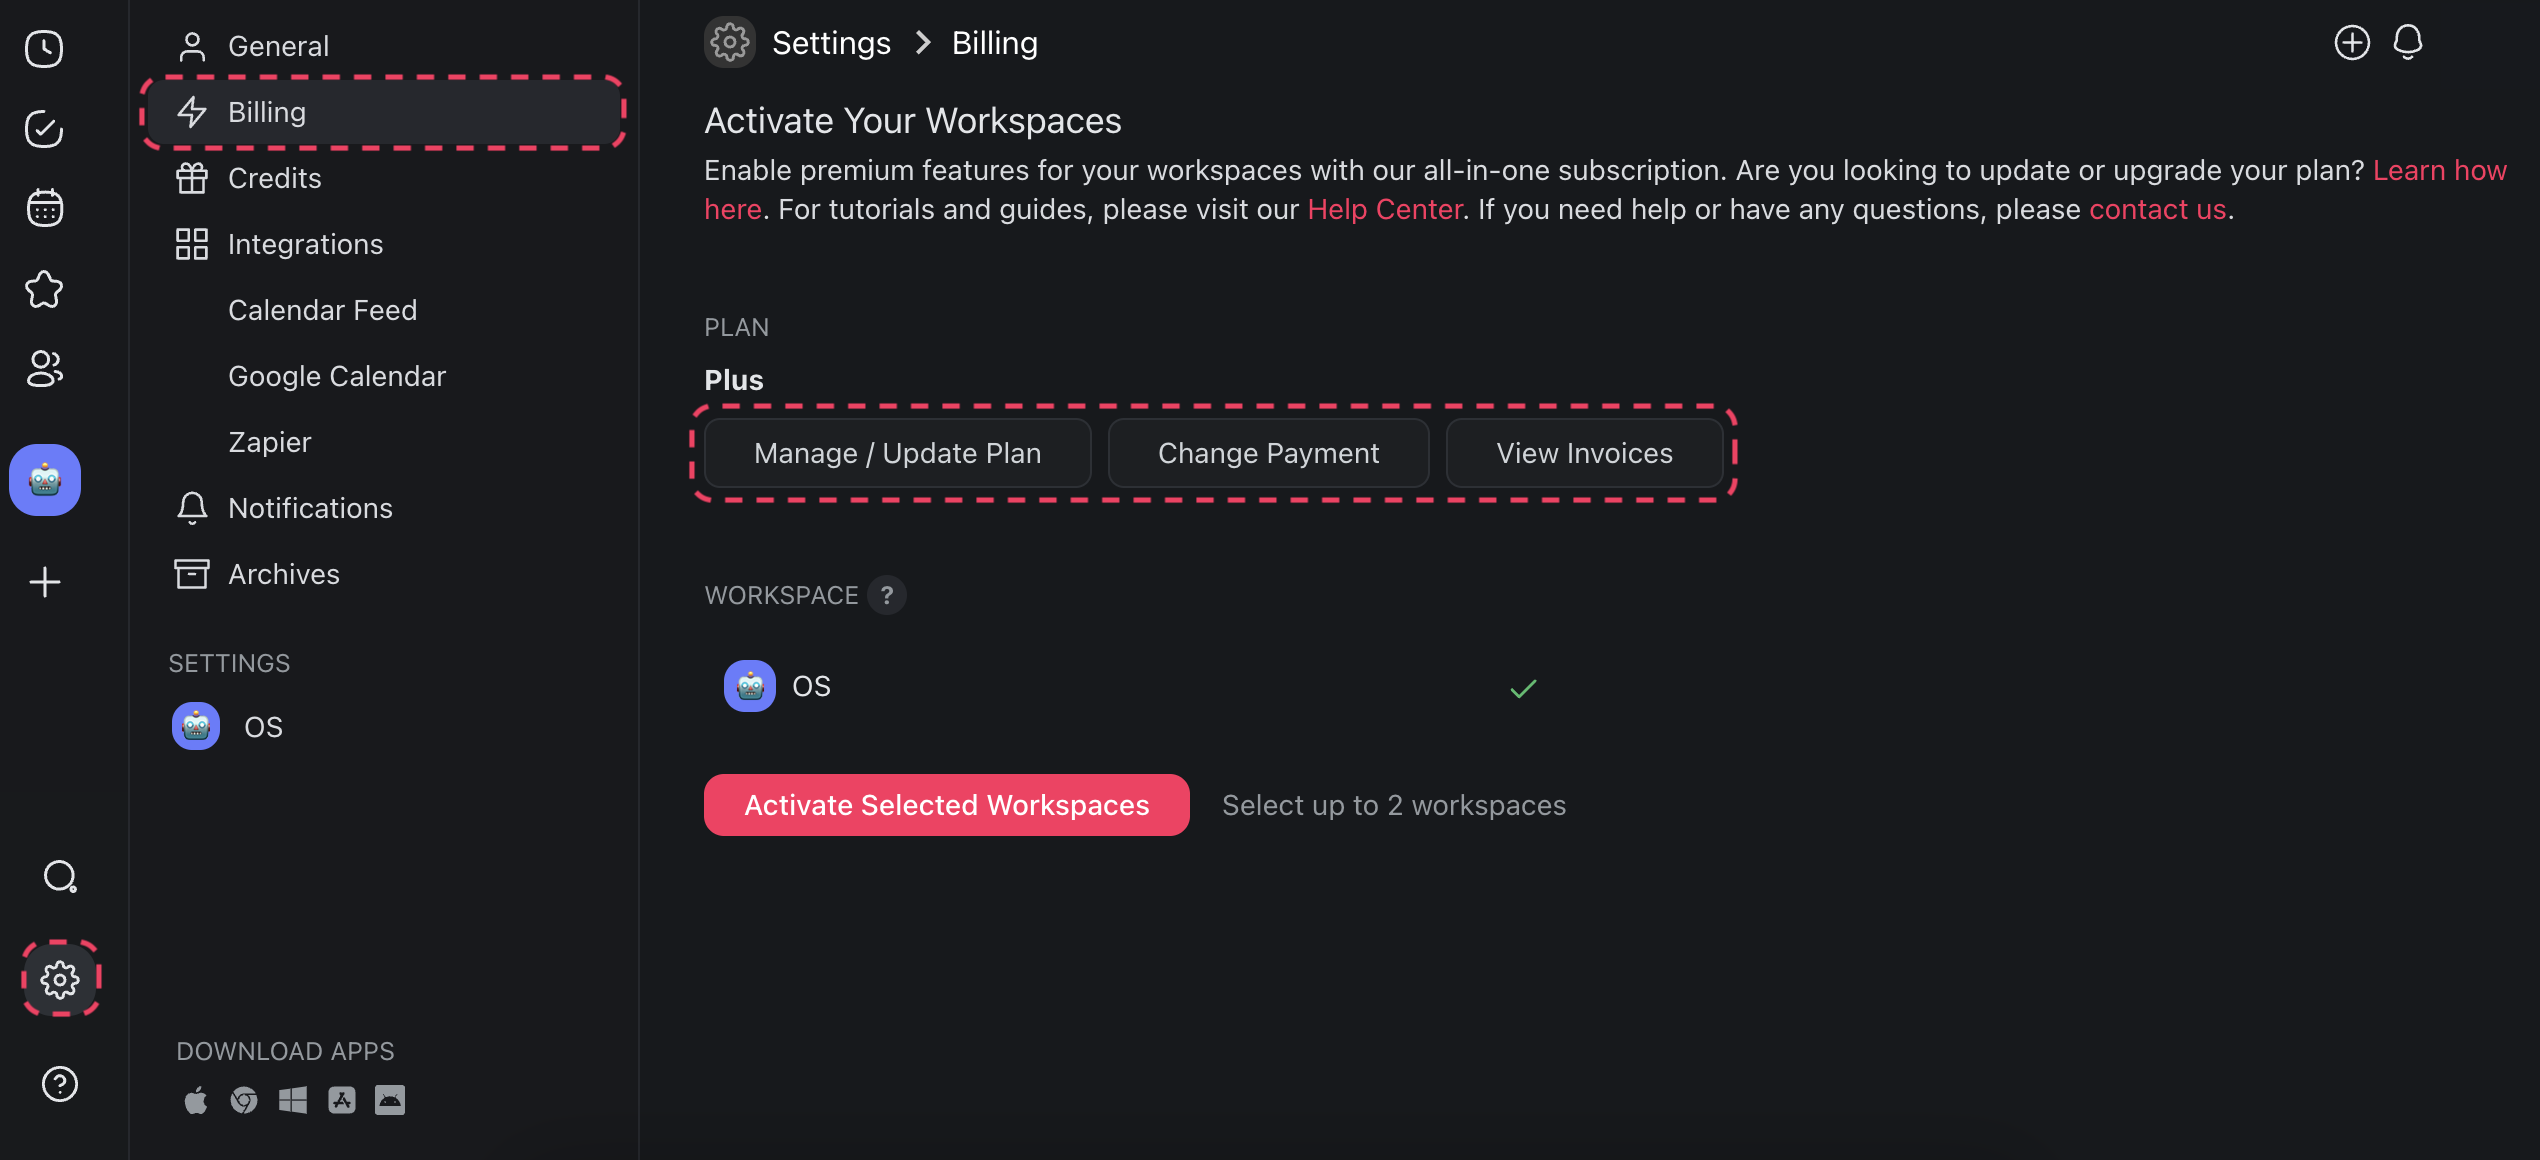
Task: Click the notifications bell in top bar
Action: [2408, 42]
